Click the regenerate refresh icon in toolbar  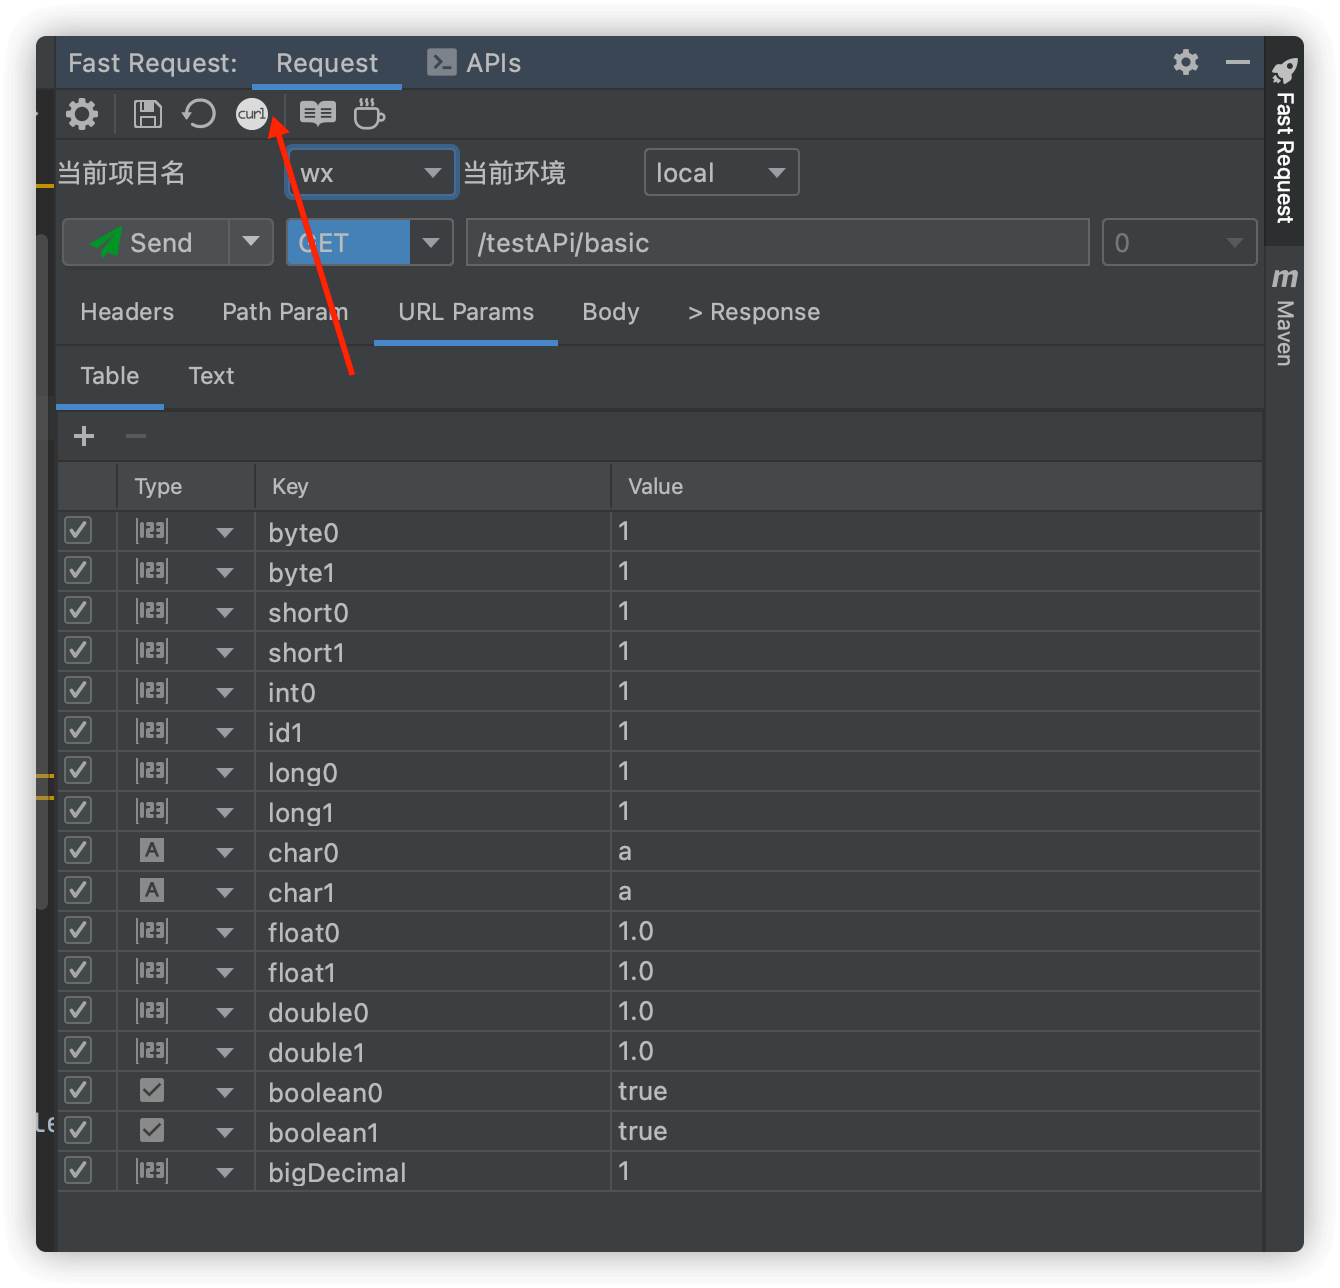199,114
